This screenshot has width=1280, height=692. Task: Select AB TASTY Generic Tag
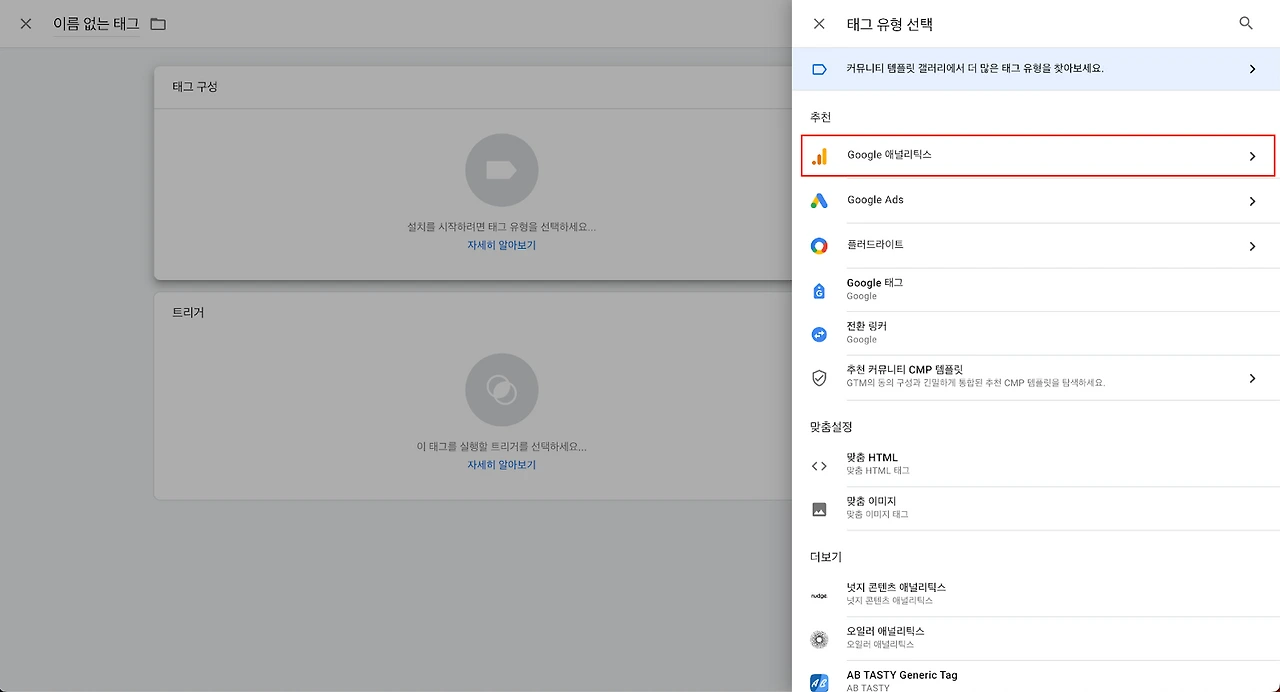(1036, 677)
